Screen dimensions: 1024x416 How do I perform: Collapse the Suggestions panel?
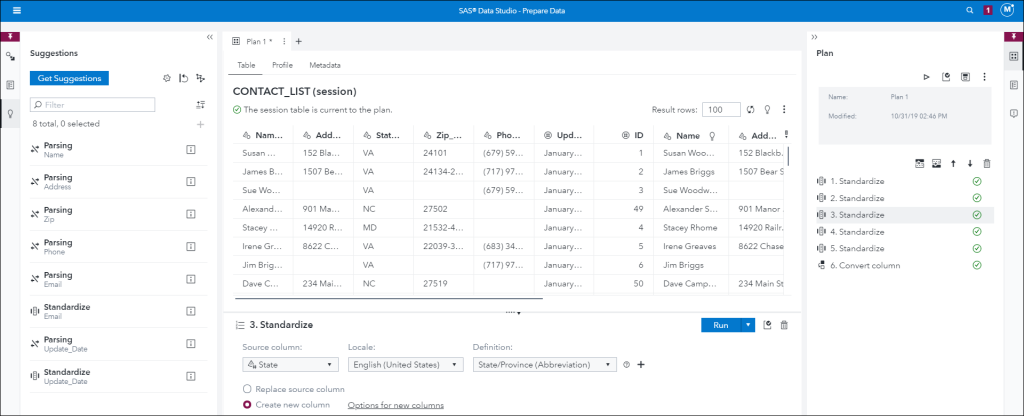pyautogui.click(x=210, y=37)
